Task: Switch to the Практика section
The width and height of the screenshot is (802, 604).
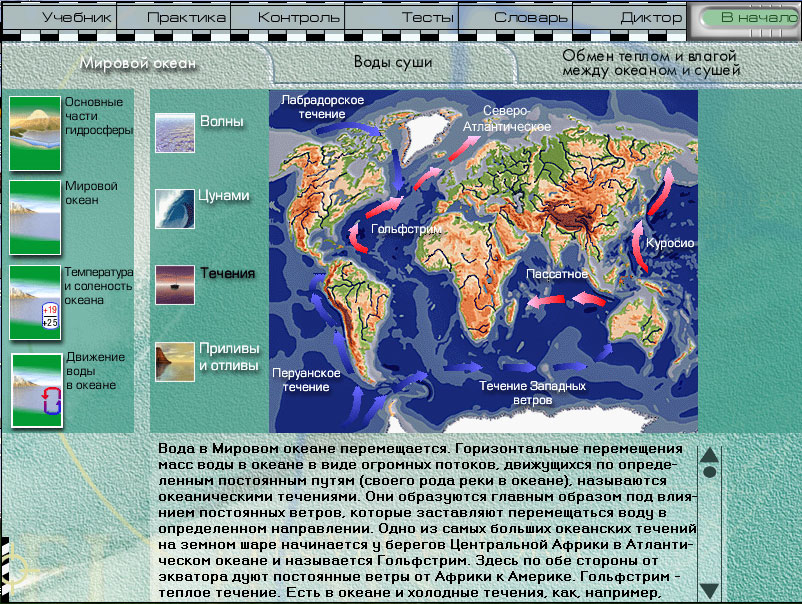Action: pyautogui.click(x=174, y=17)
